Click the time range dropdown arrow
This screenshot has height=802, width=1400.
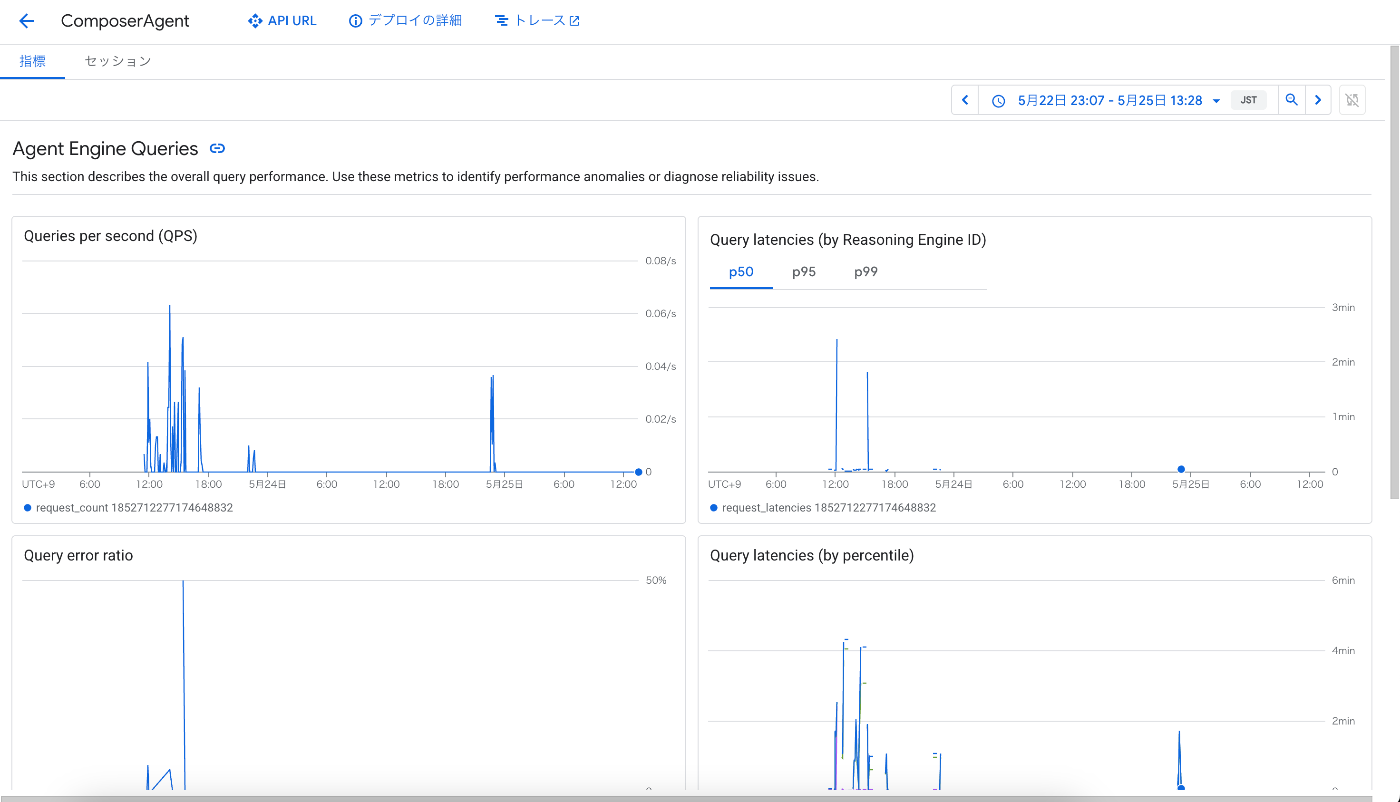click(1216, 101)
